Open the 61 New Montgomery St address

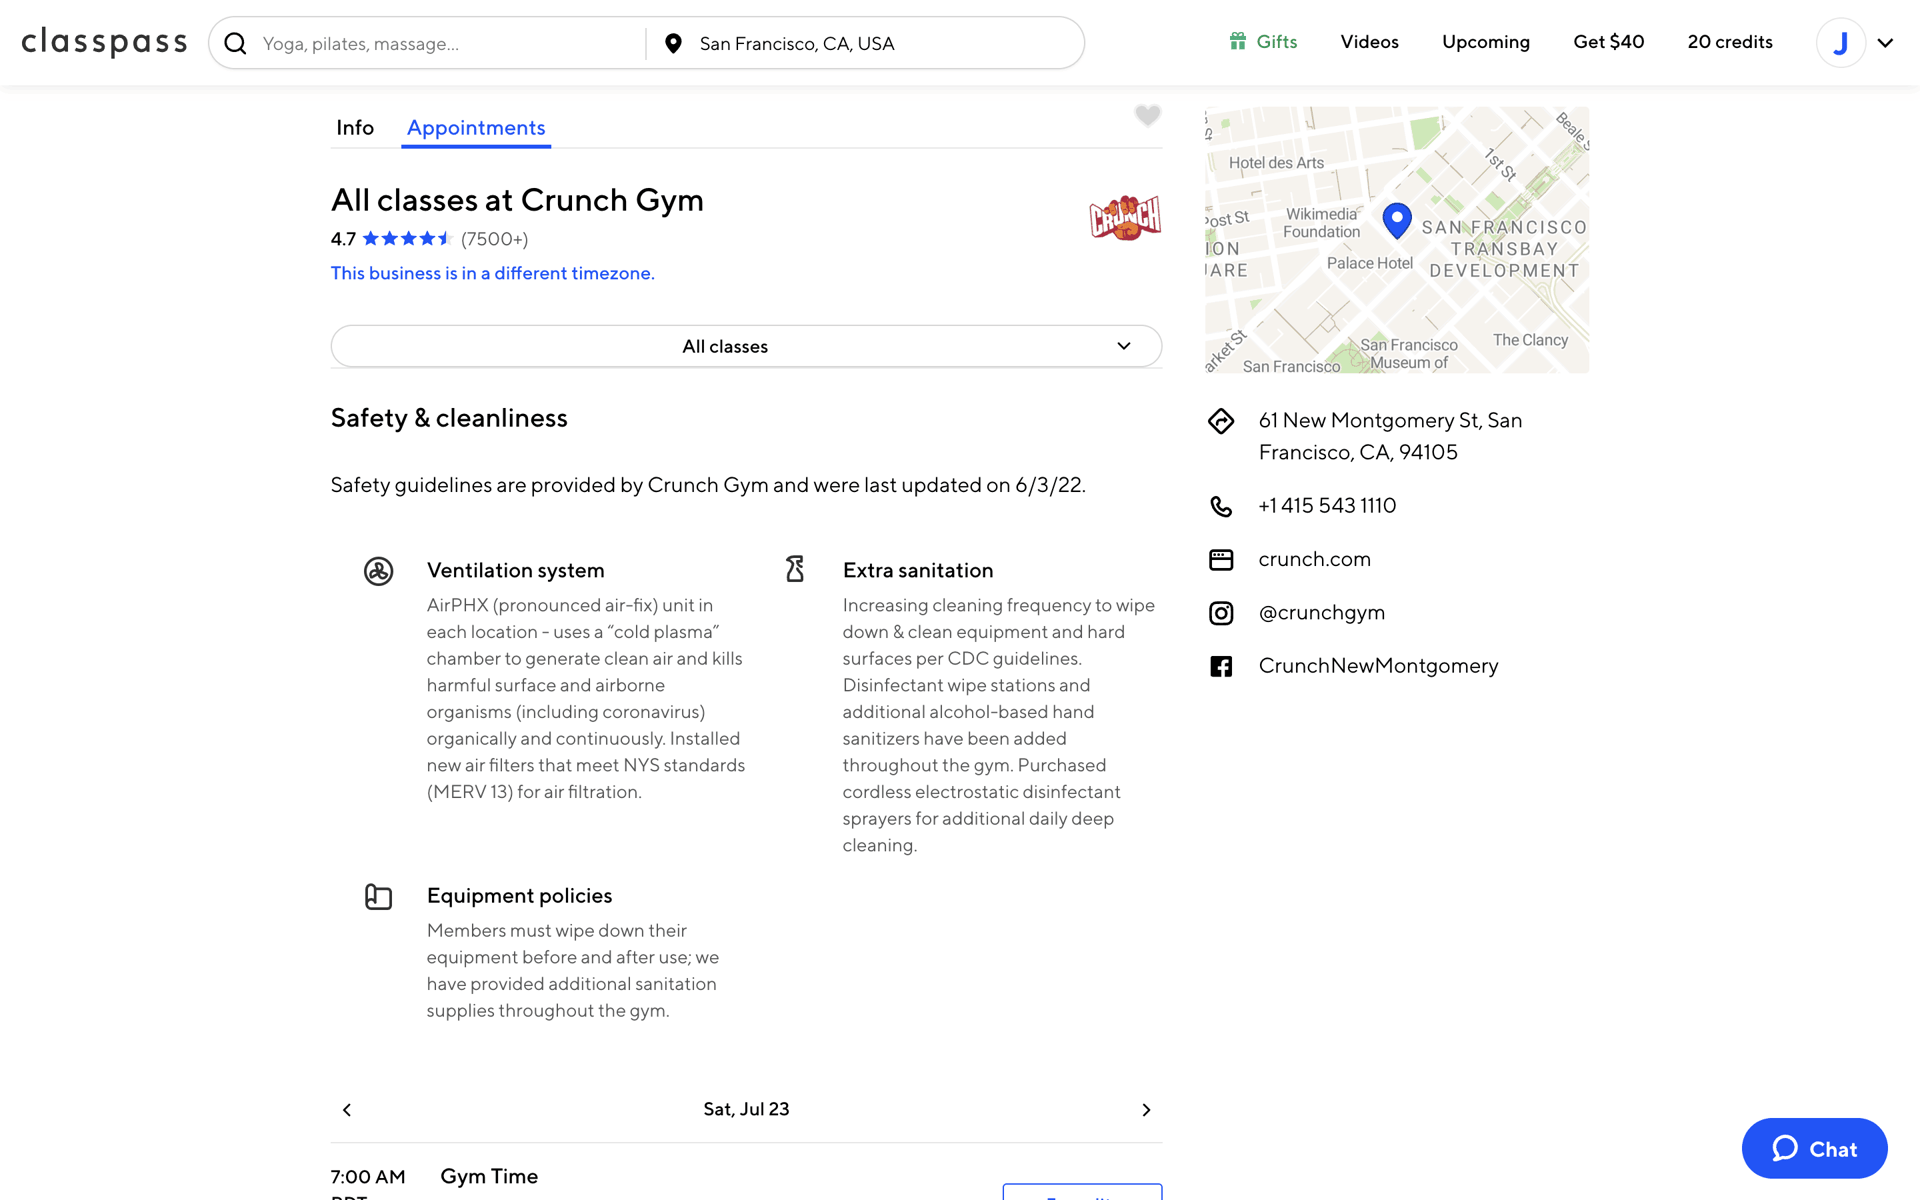(1390, 436)
